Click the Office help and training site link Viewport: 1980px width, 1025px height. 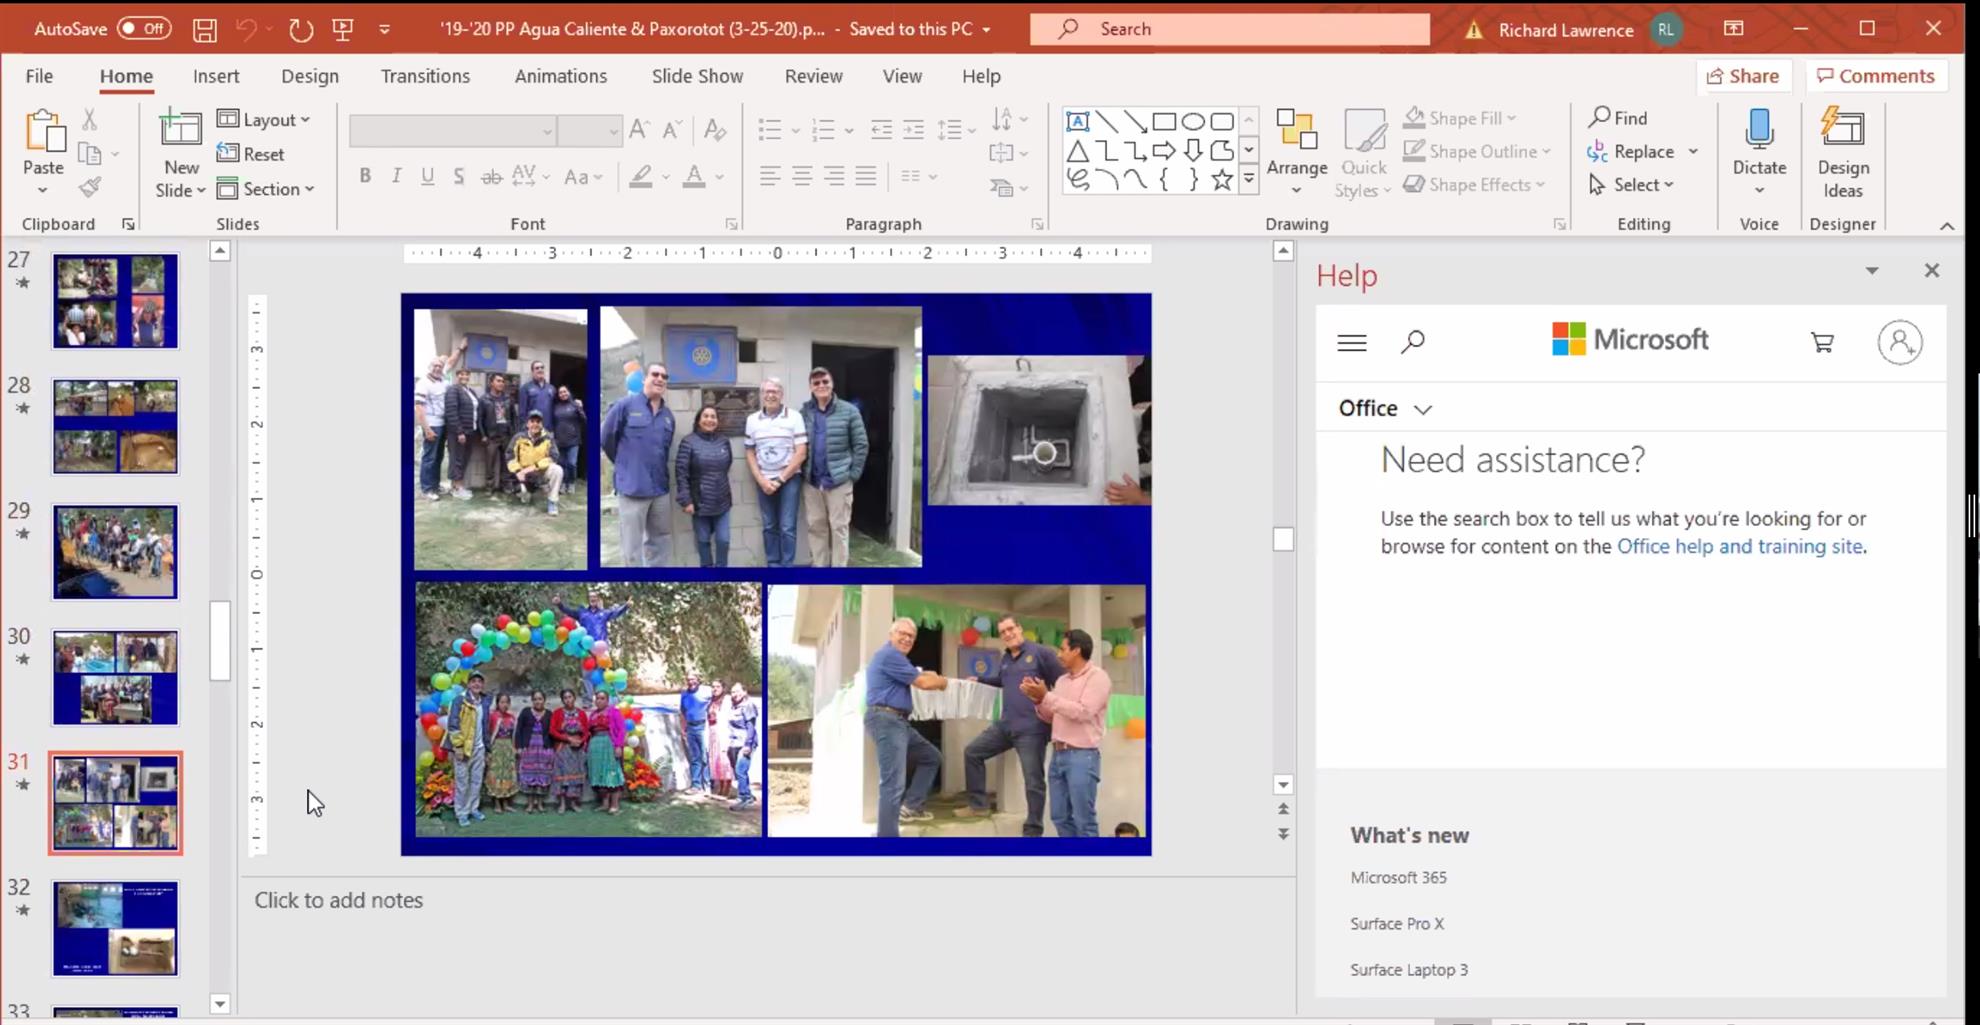click(1739, 546)
